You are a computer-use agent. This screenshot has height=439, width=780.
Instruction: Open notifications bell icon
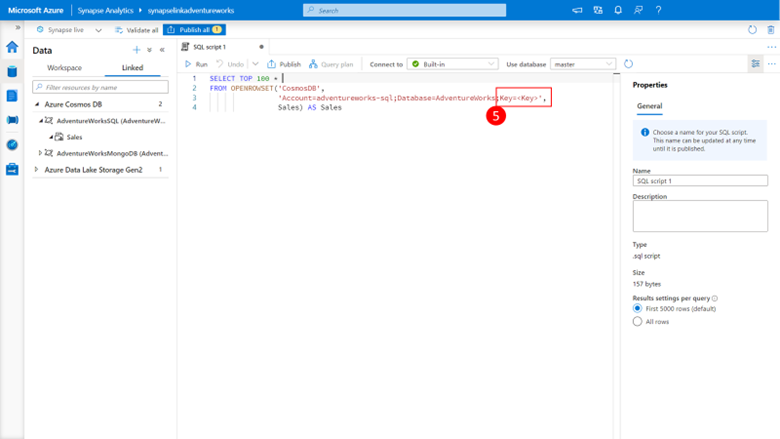[x=618, y=10]
